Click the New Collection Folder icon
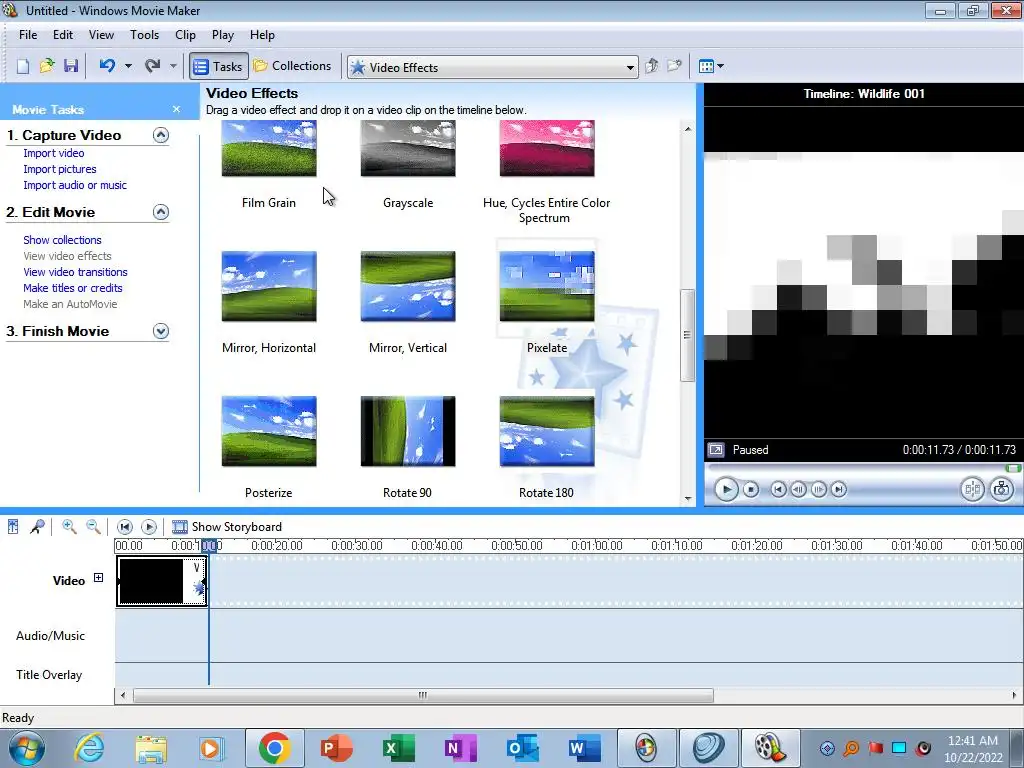This screenshot has width=1024, height=768. 674,66
